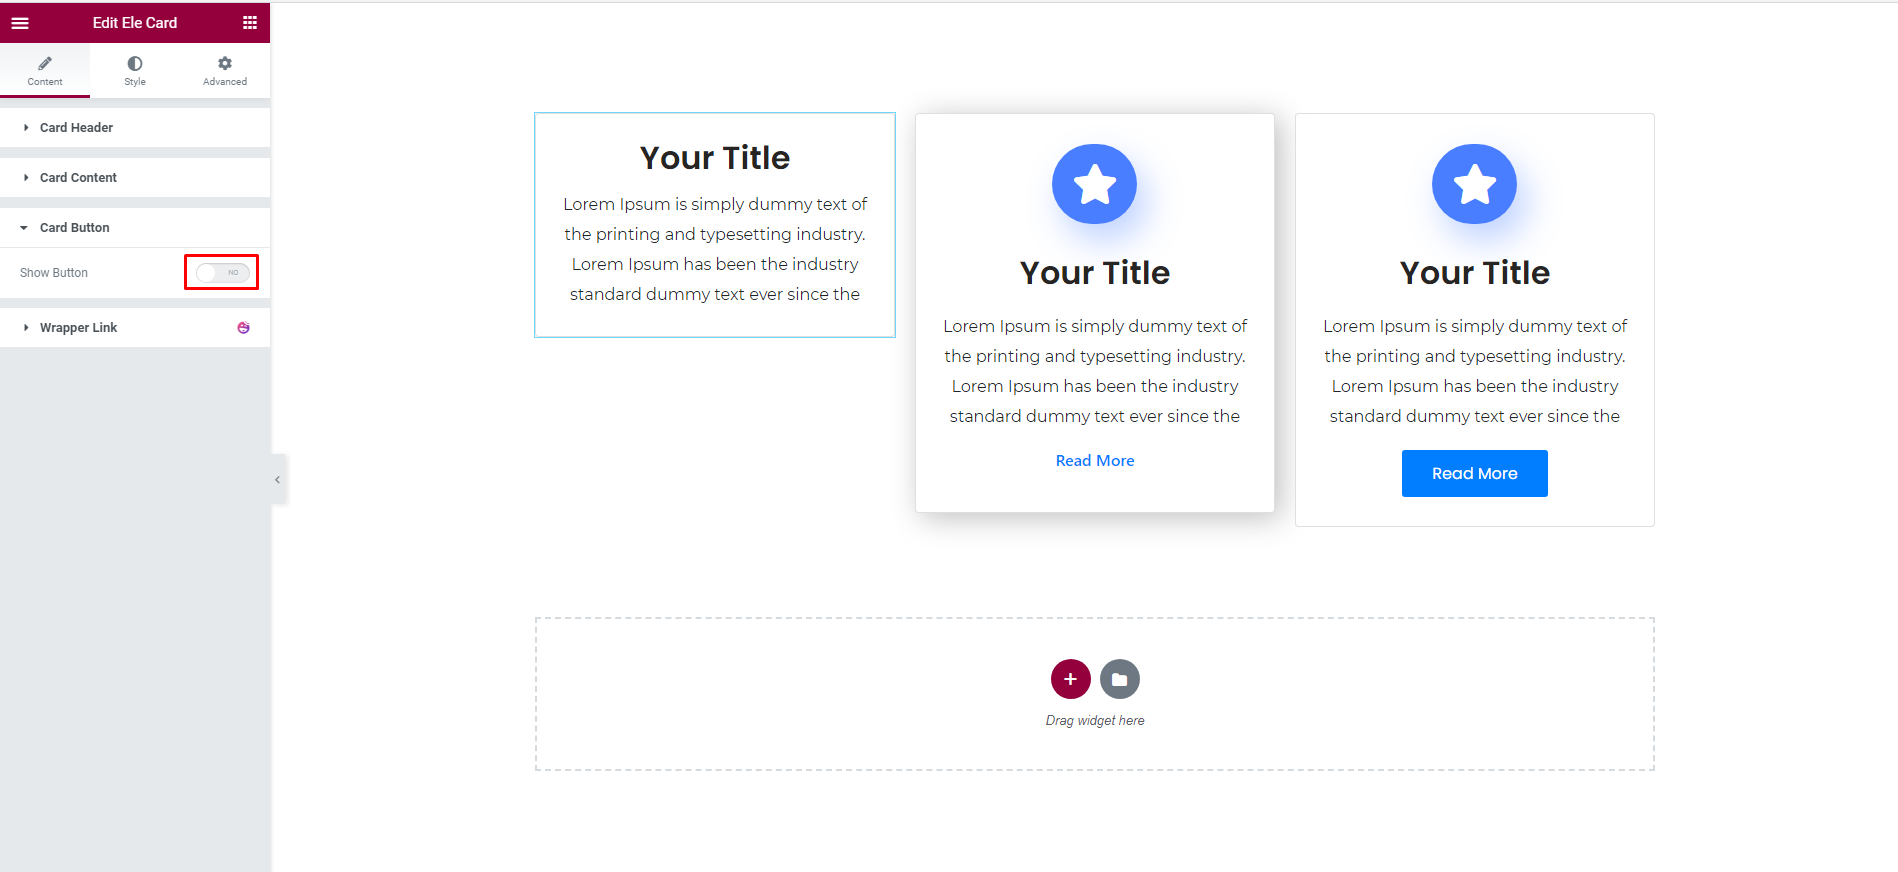Click the plus add section button
This screenshot has width=1898, height=872.
(x=1070, y=679)
